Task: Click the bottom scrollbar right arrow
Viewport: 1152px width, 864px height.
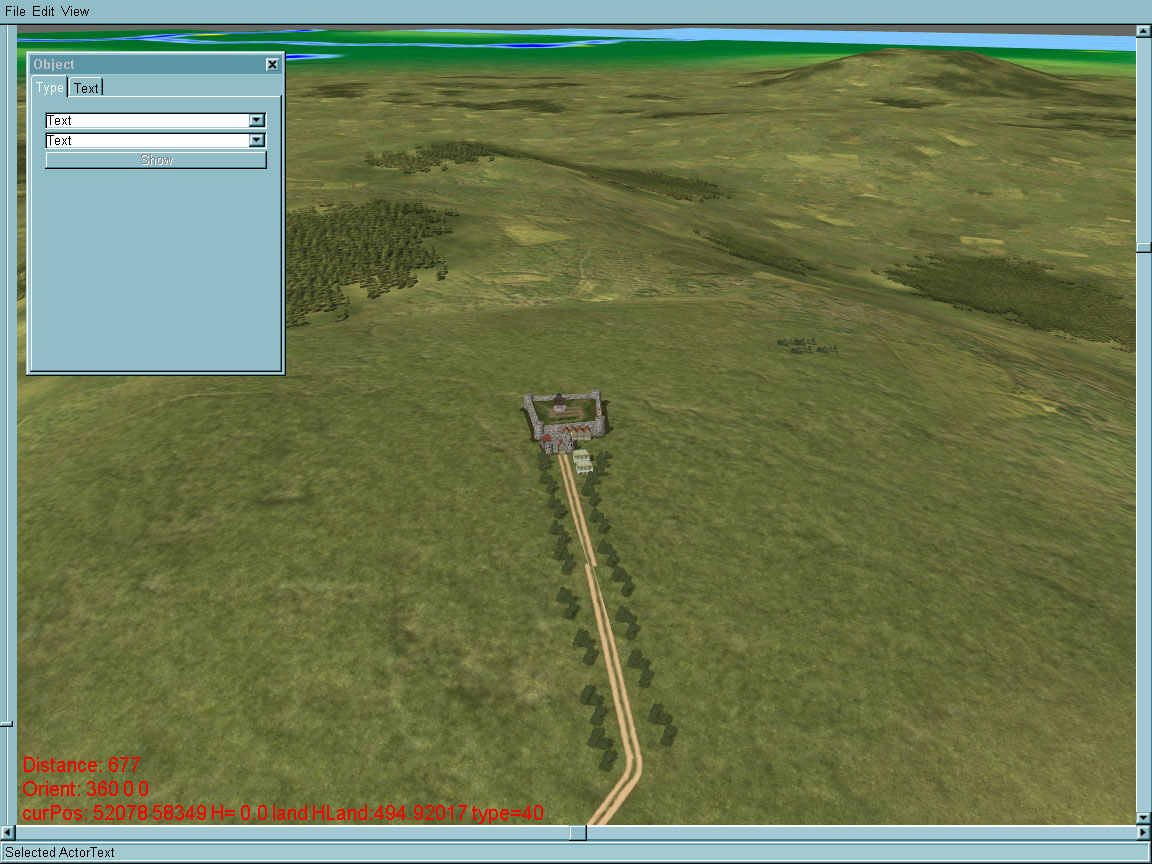Action: pyautogui.click(x=1143, y=833)
